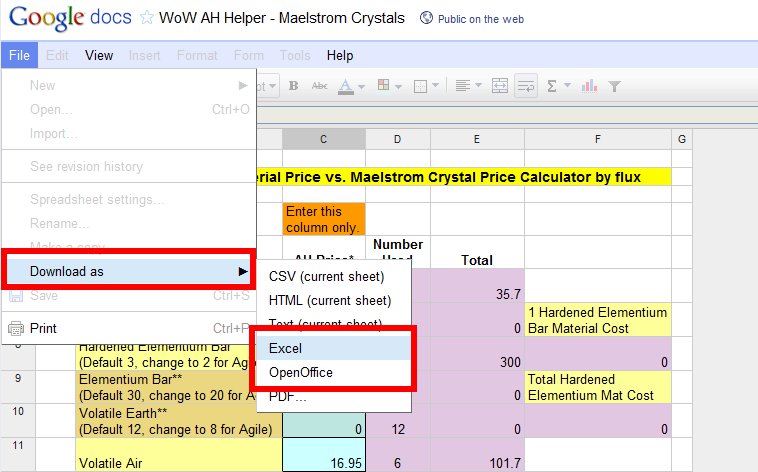This screenshot has width=758, height=472.
Task: Click the globe sharing icon
Action: [x=426, y=18]
